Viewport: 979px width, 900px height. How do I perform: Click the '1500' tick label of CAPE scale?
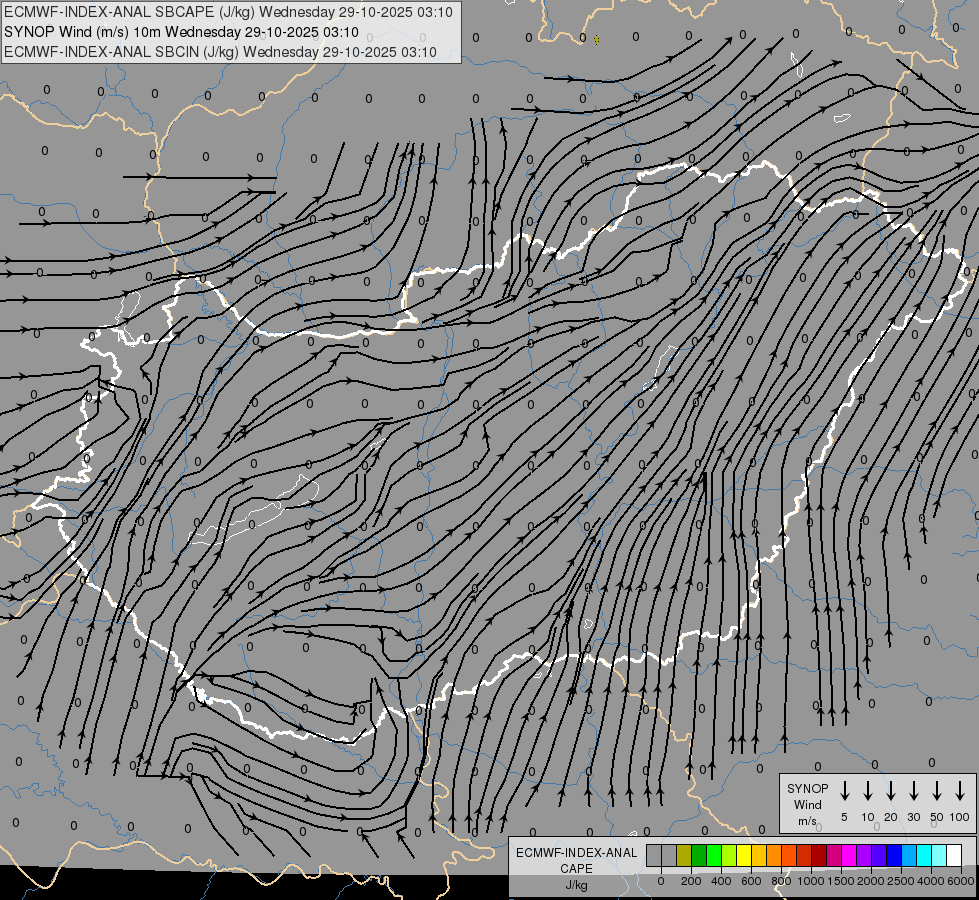(841, 881)
